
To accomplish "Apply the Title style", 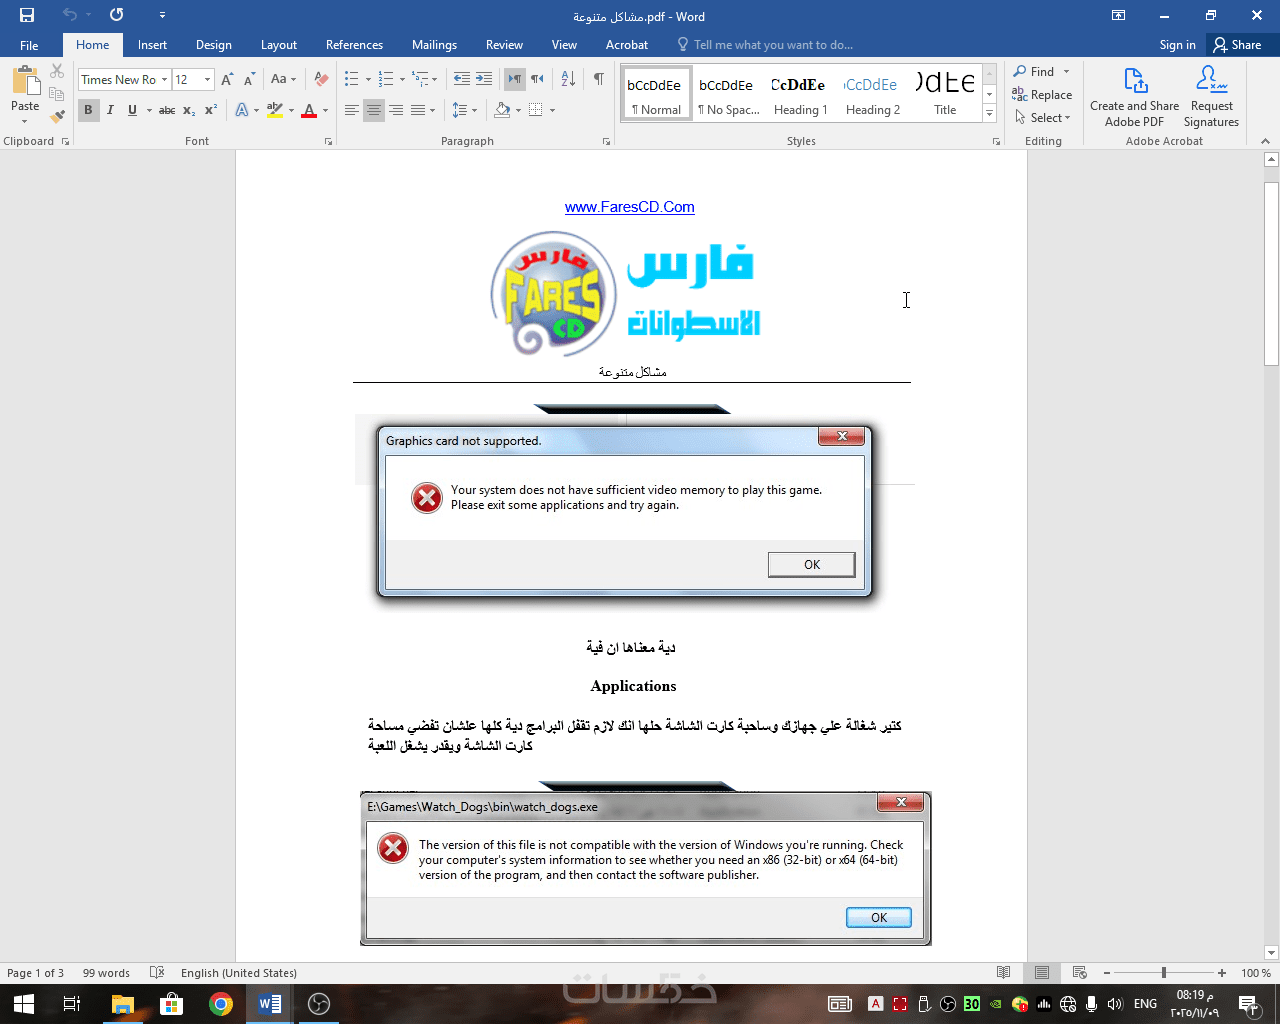I will [x=945, y=94].
